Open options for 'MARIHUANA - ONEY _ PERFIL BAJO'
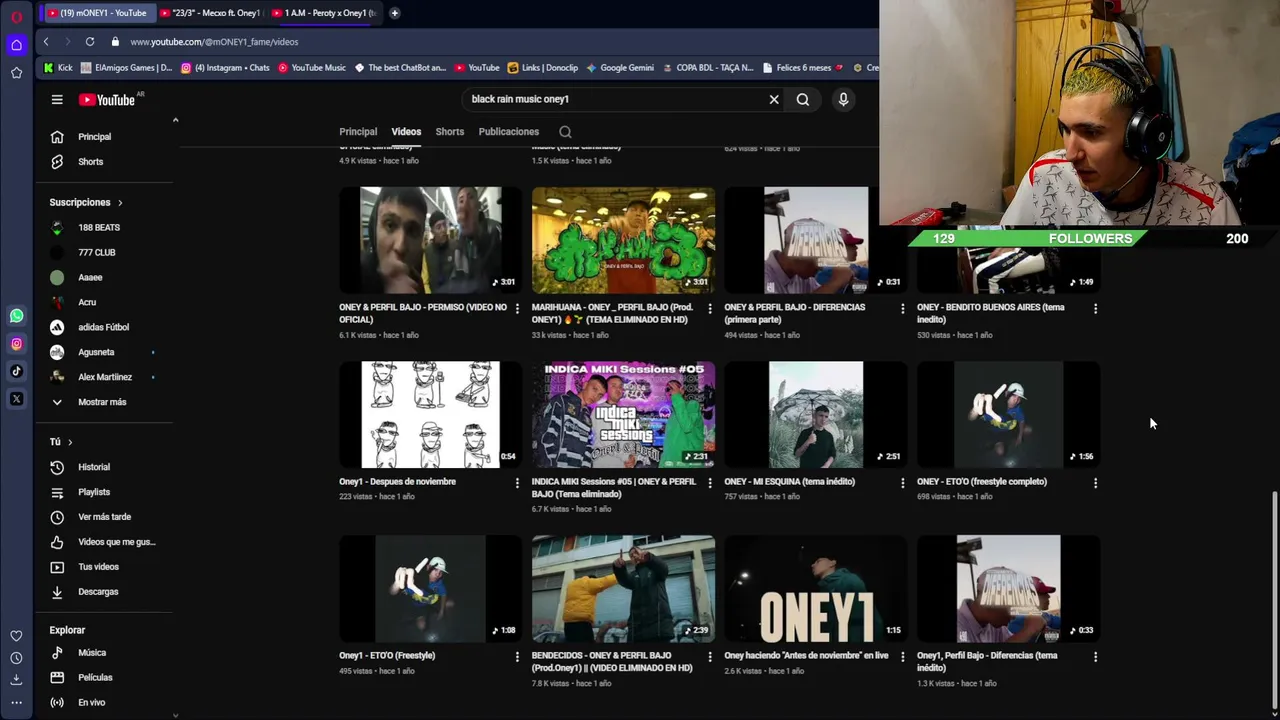The image size is (1280, 720). pyautogui.click(x=710, y=309)
